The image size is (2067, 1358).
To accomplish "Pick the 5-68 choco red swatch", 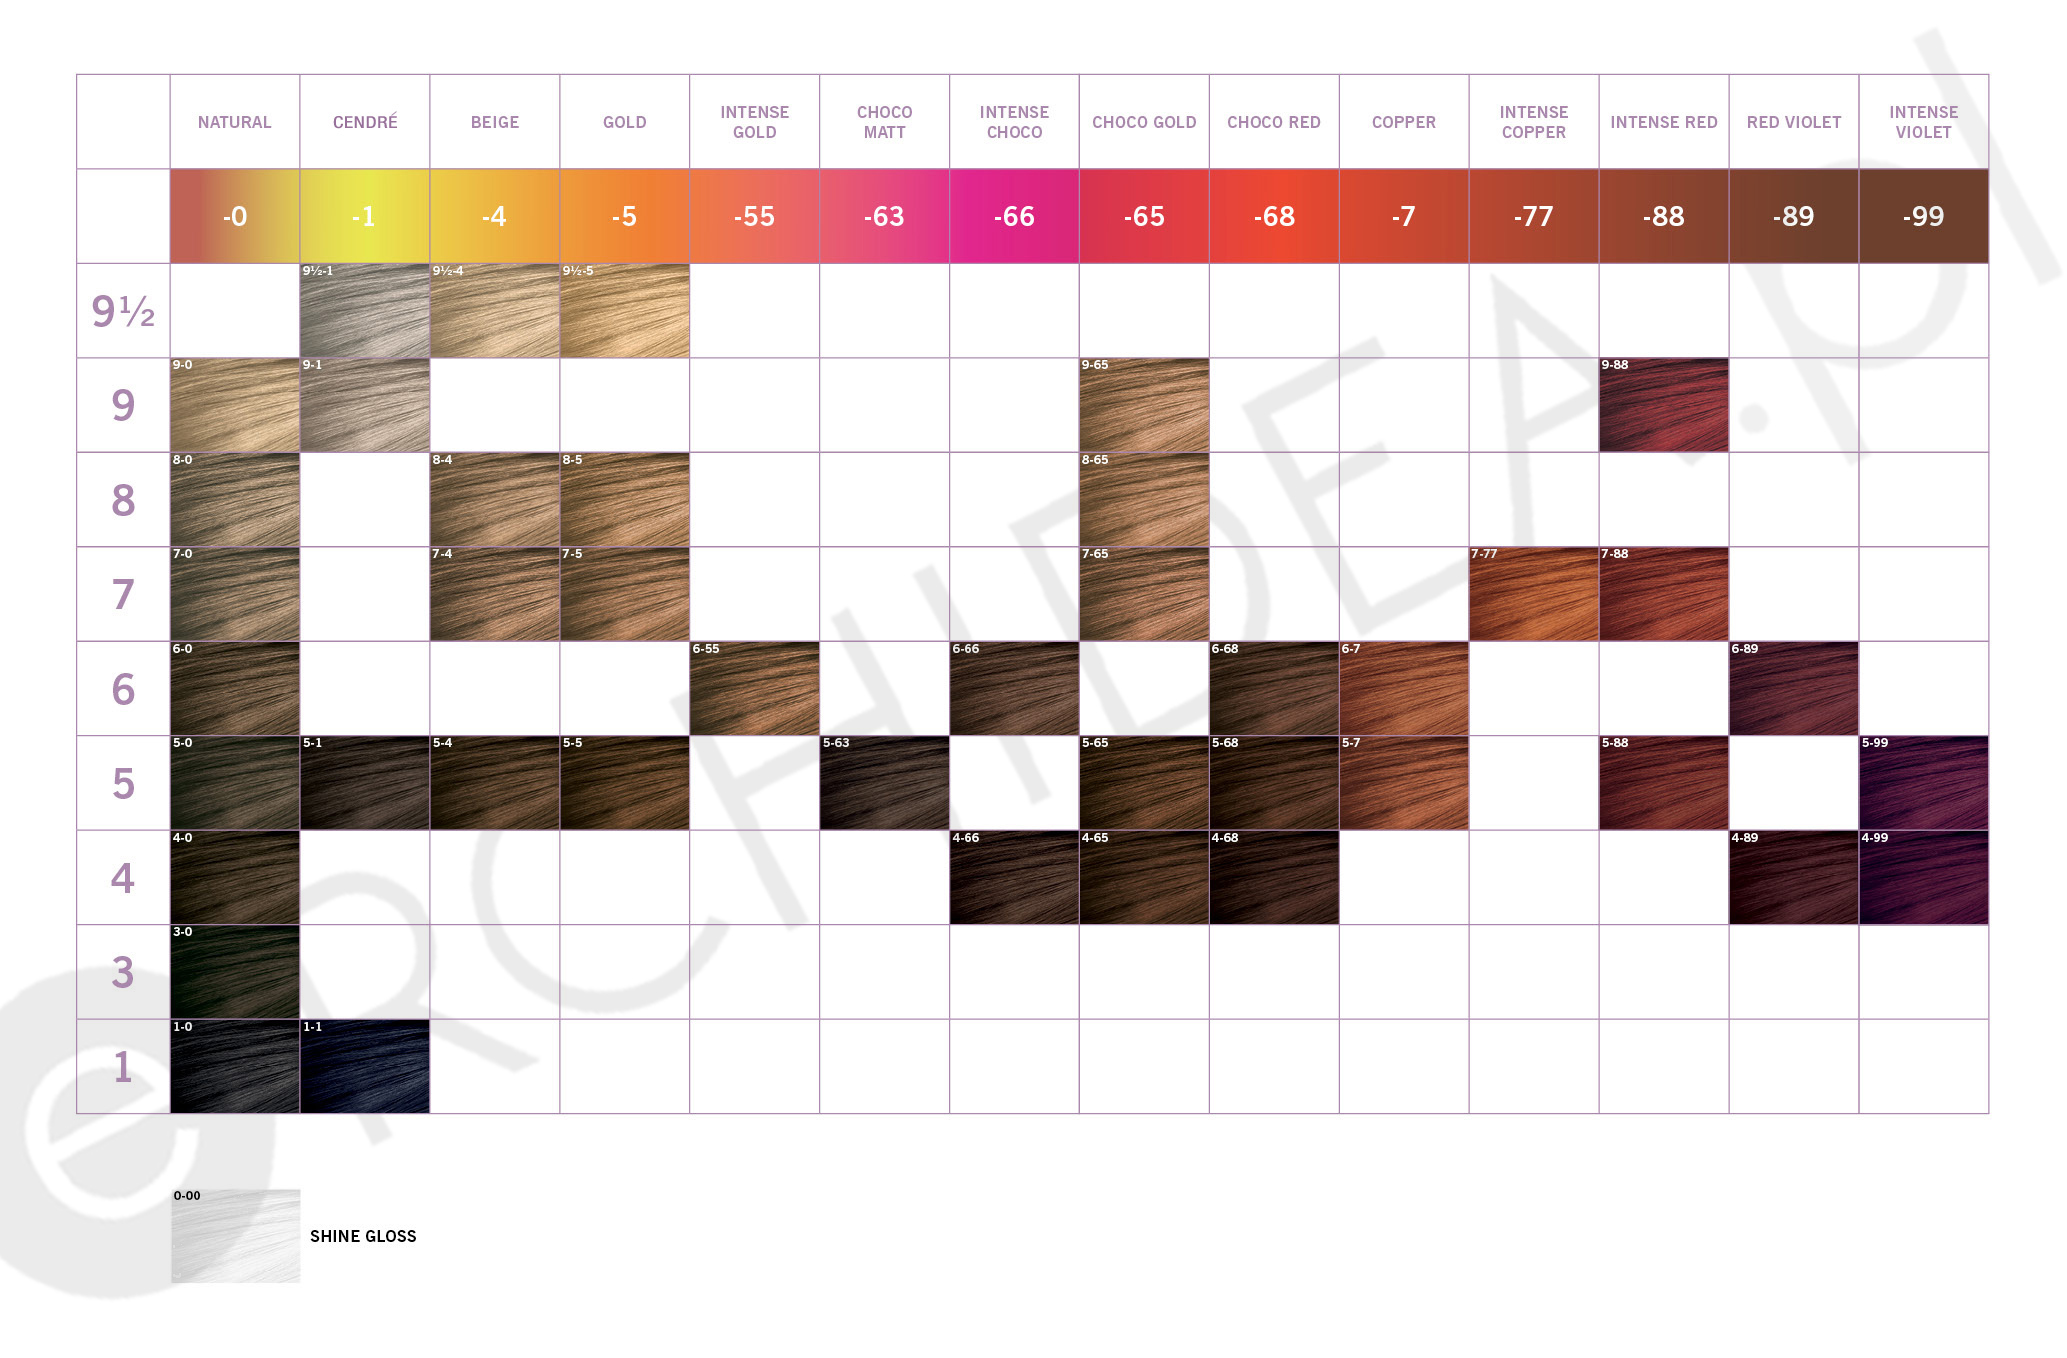I will tap(1274, 783).
